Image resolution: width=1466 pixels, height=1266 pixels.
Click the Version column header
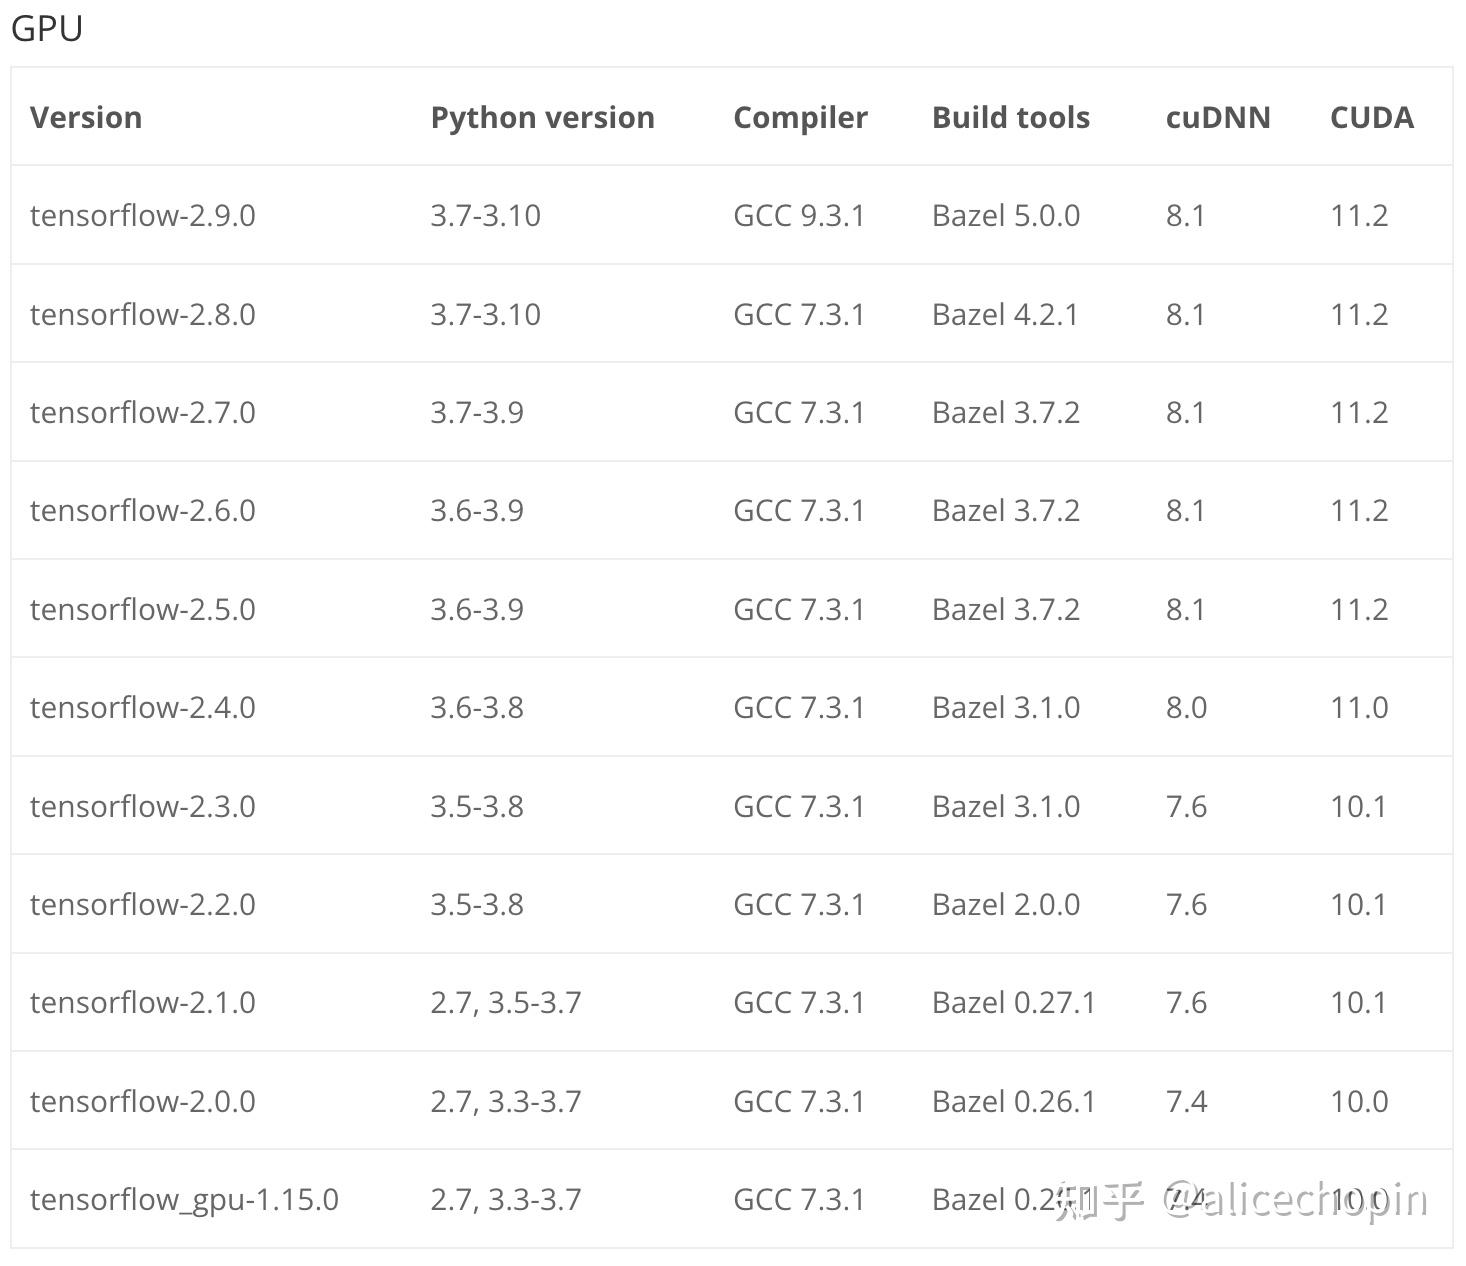(x=86, y=117)
